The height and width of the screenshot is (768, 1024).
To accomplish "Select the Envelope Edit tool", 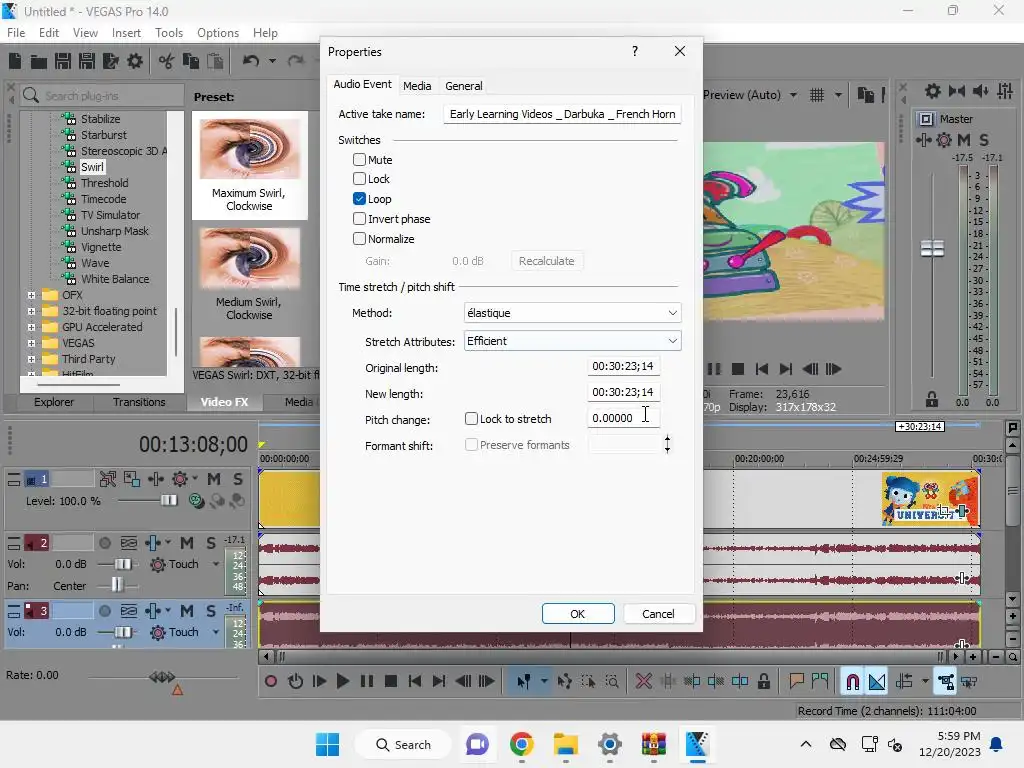I will 564,681.
